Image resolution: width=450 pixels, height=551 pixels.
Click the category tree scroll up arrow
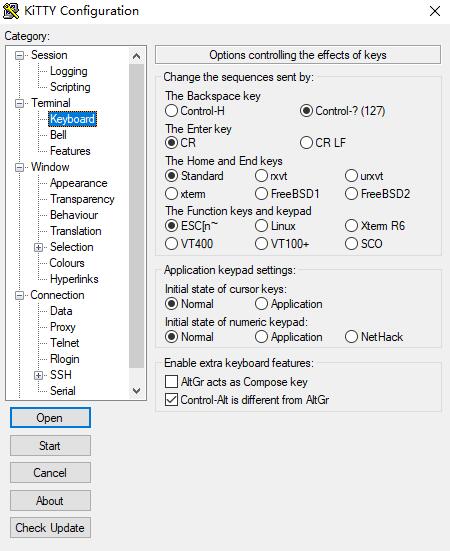click(x=137, y=56)
